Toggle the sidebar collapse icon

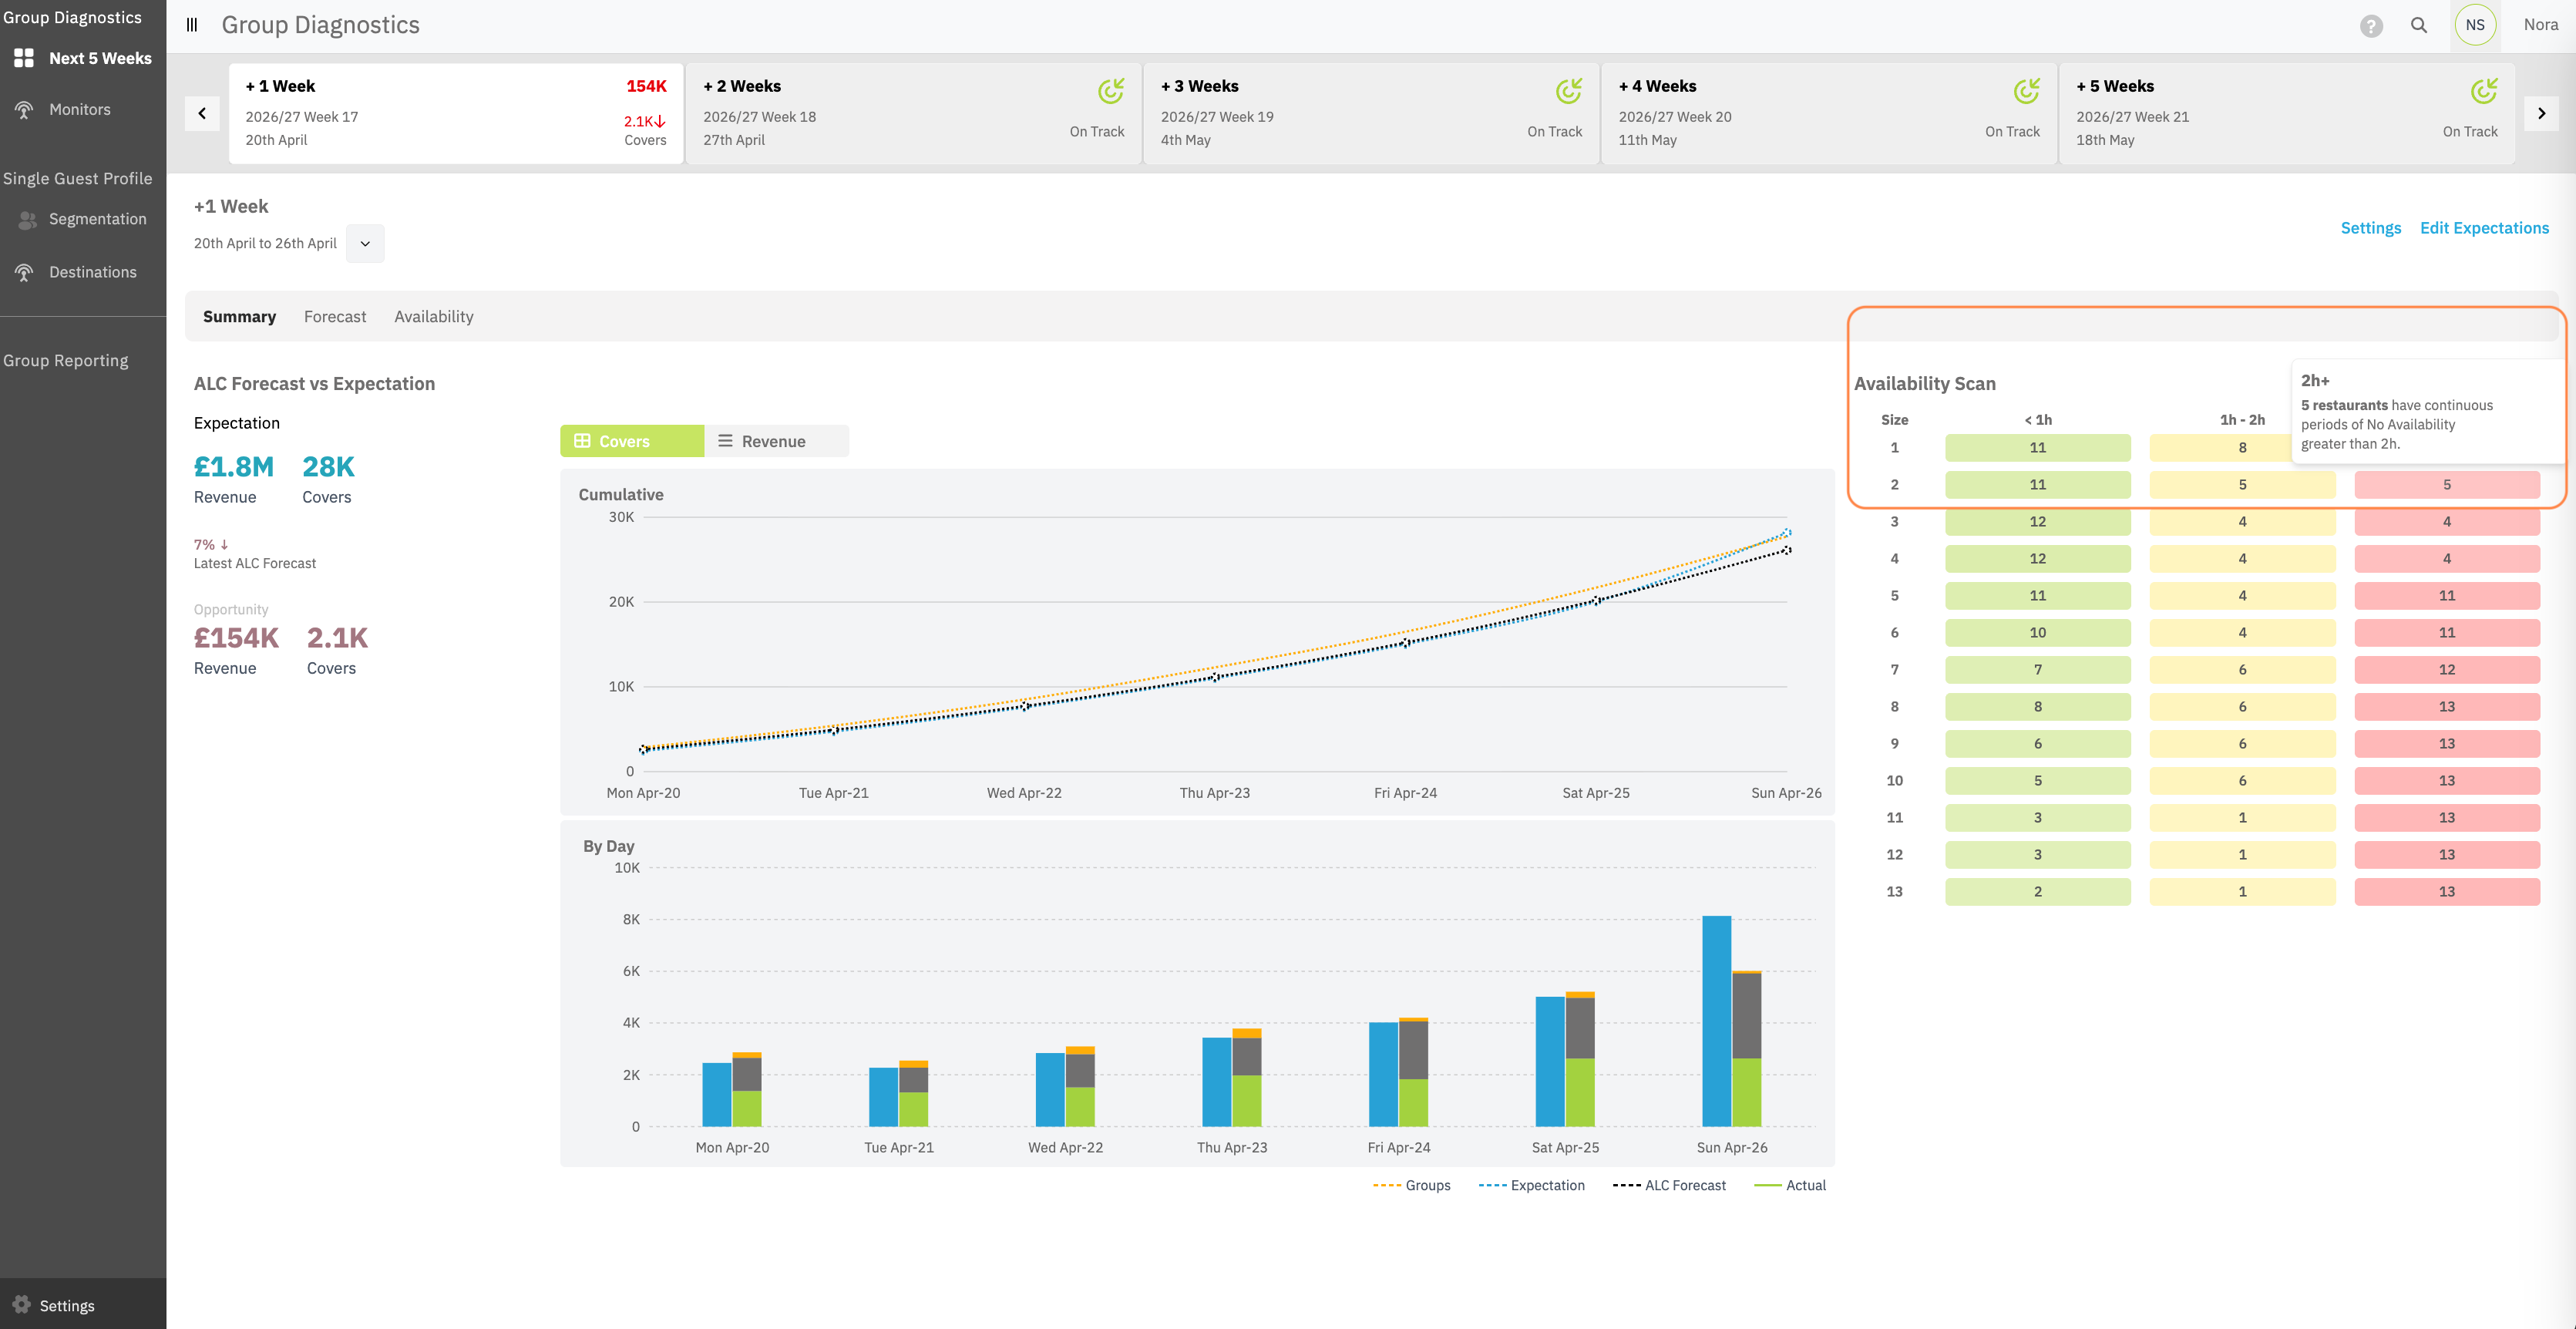192,25
